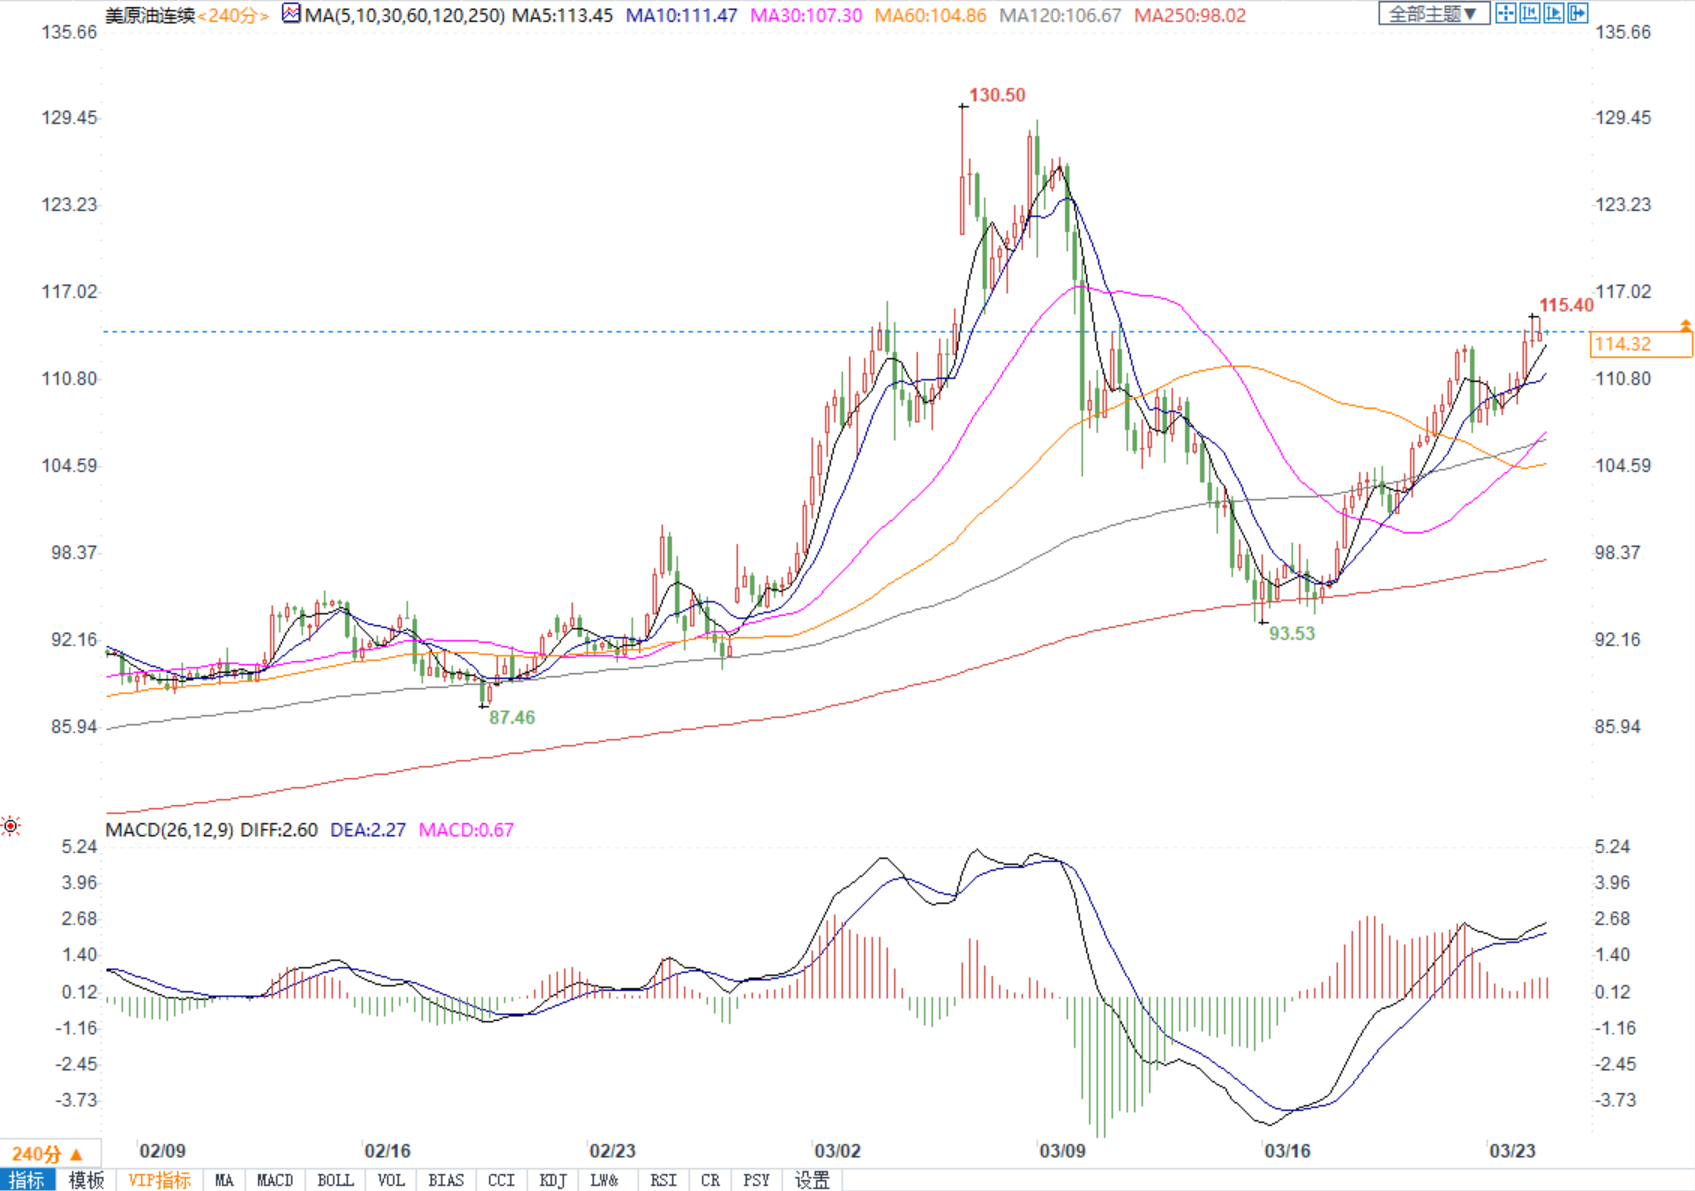Click the play-forward chart icon
Image resolution: width=1695 pixels, height=1191 pixels.
coord(1554,13)
